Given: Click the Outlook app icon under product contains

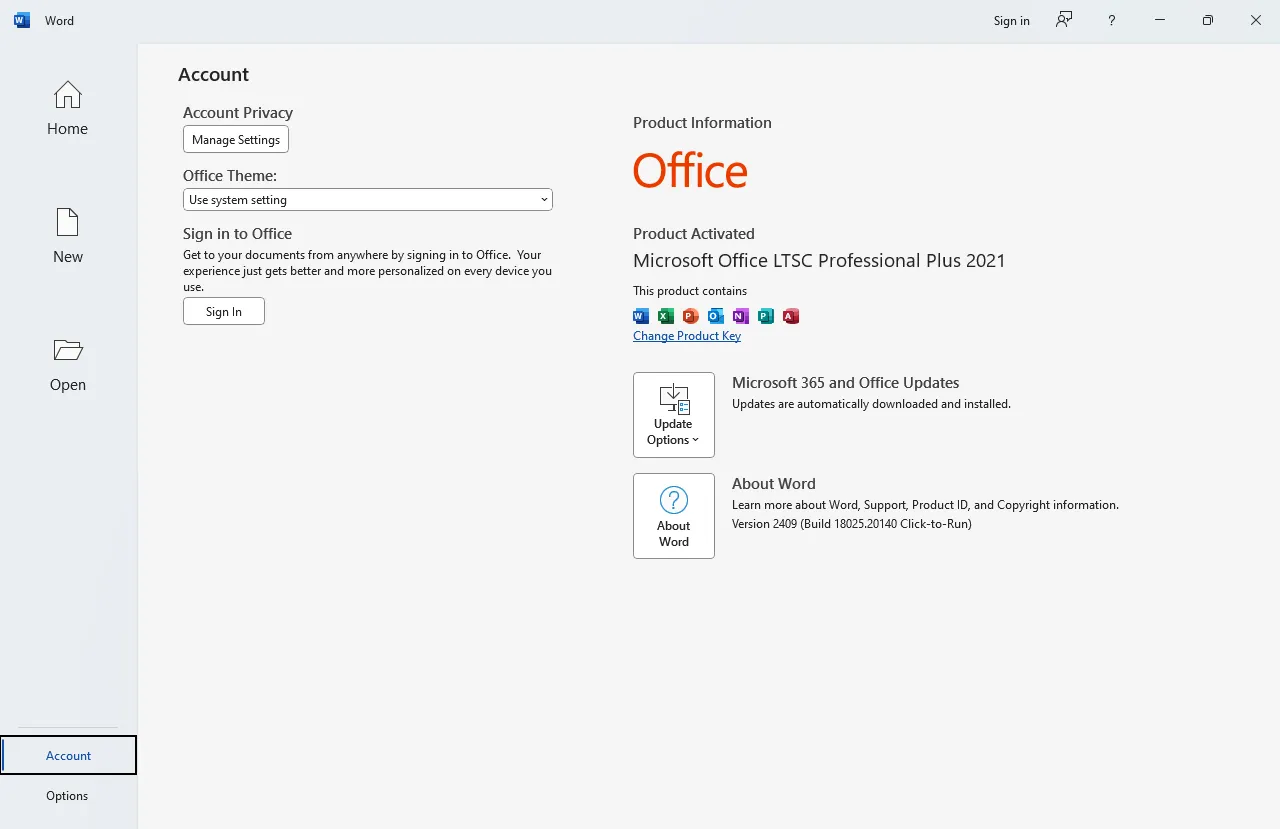Looking at the screenshot, I should click(716, 316).
